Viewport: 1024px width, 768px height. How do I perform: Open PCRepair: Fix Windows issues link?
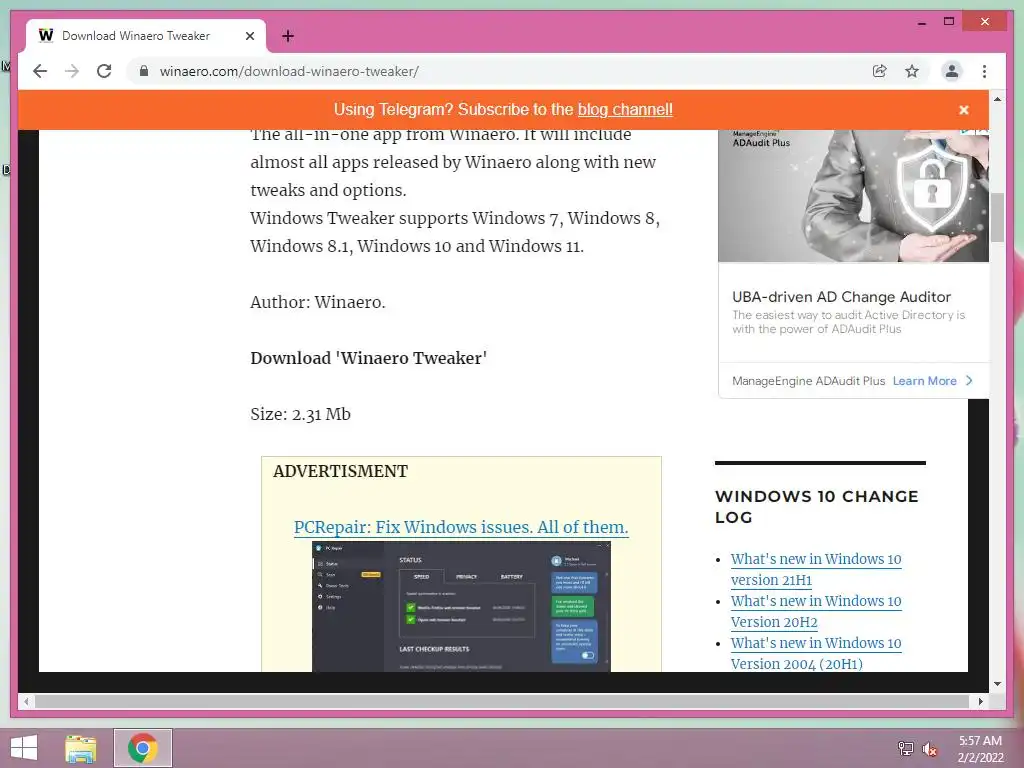(x=461, y=527)
